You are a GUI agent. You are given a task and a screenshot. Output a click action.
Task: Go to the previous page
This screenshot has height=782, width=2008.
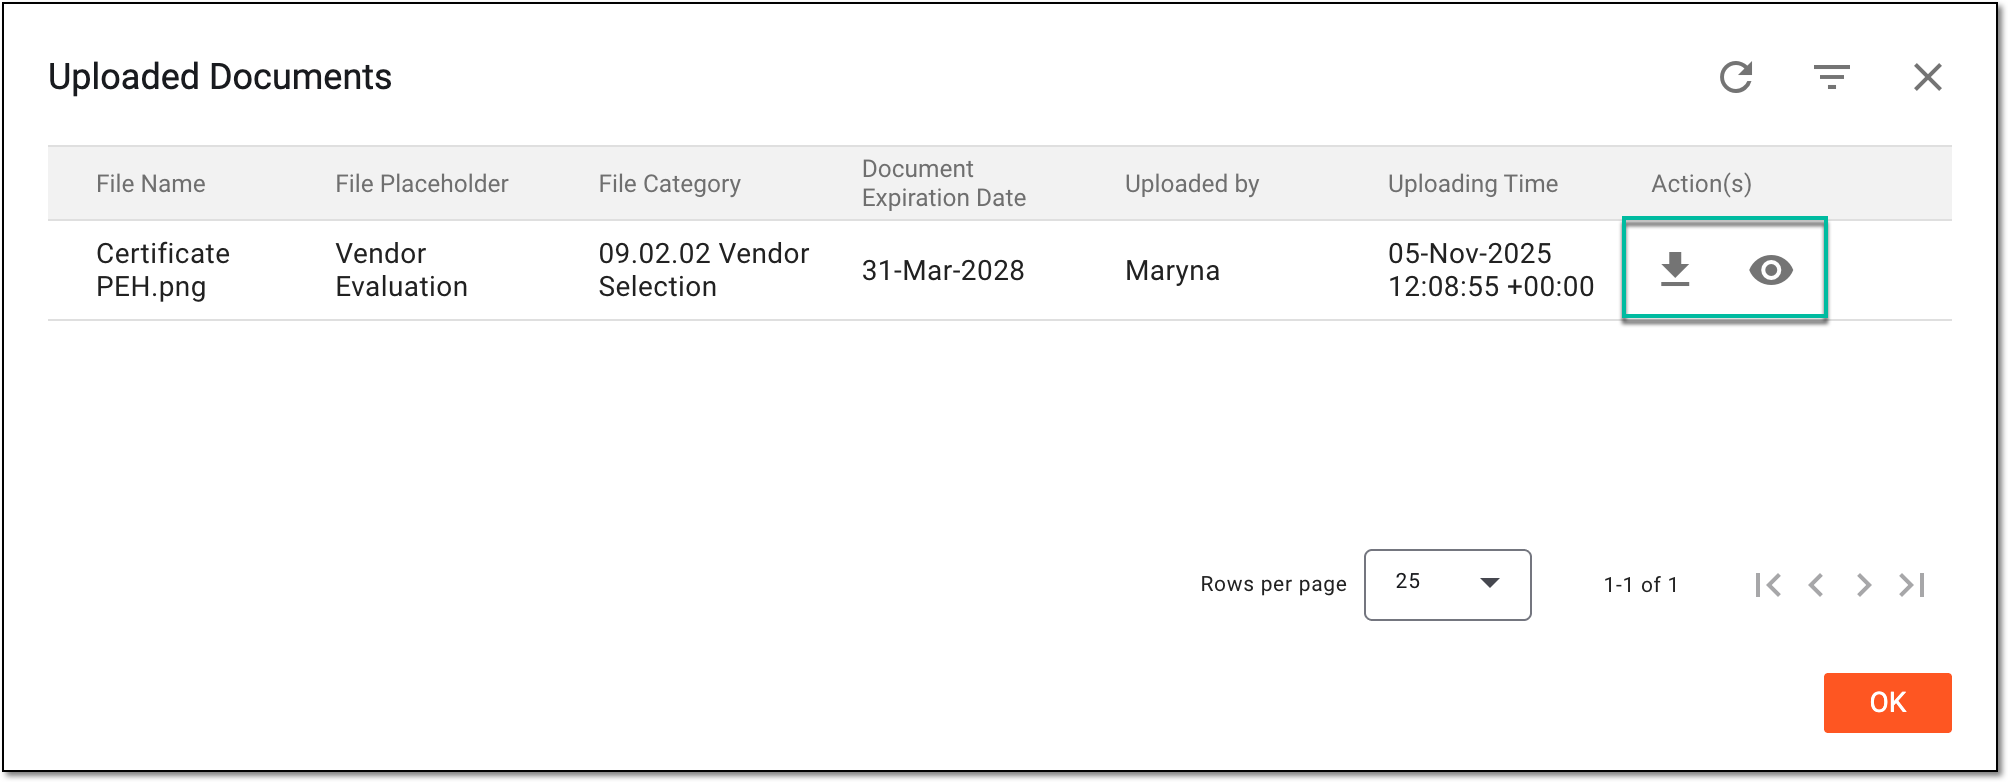tap(1816, 585)
